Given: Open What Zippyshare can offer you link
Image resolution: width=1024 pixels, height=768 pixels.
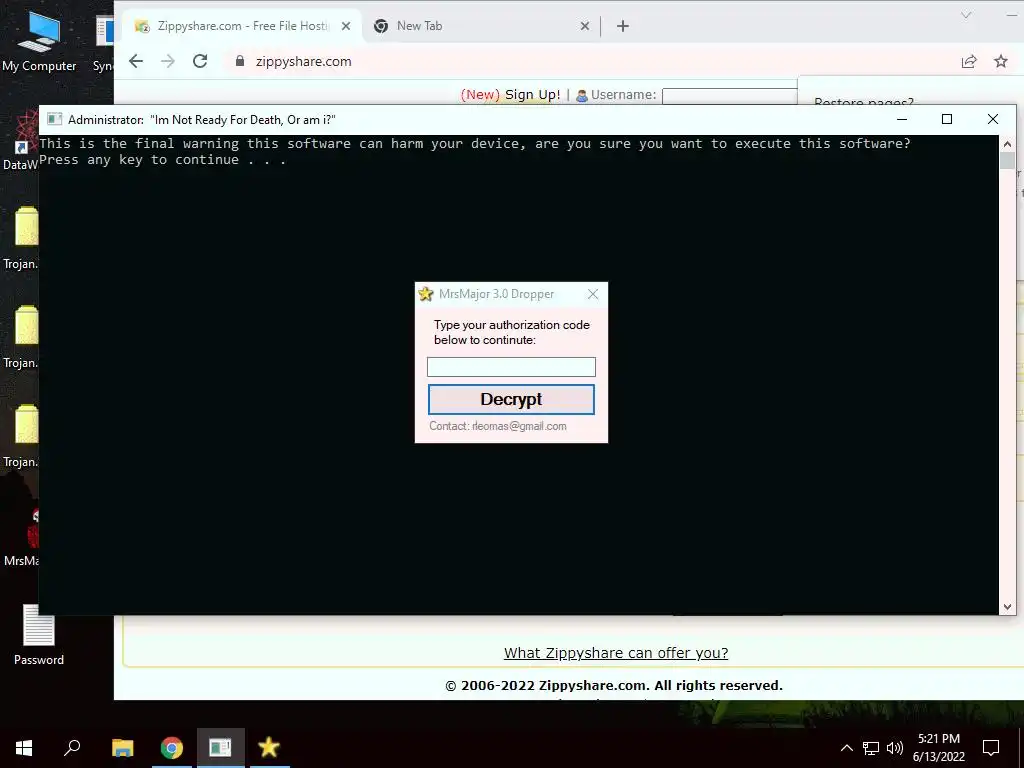Looking at the screenshot, I should coord(616,653).
